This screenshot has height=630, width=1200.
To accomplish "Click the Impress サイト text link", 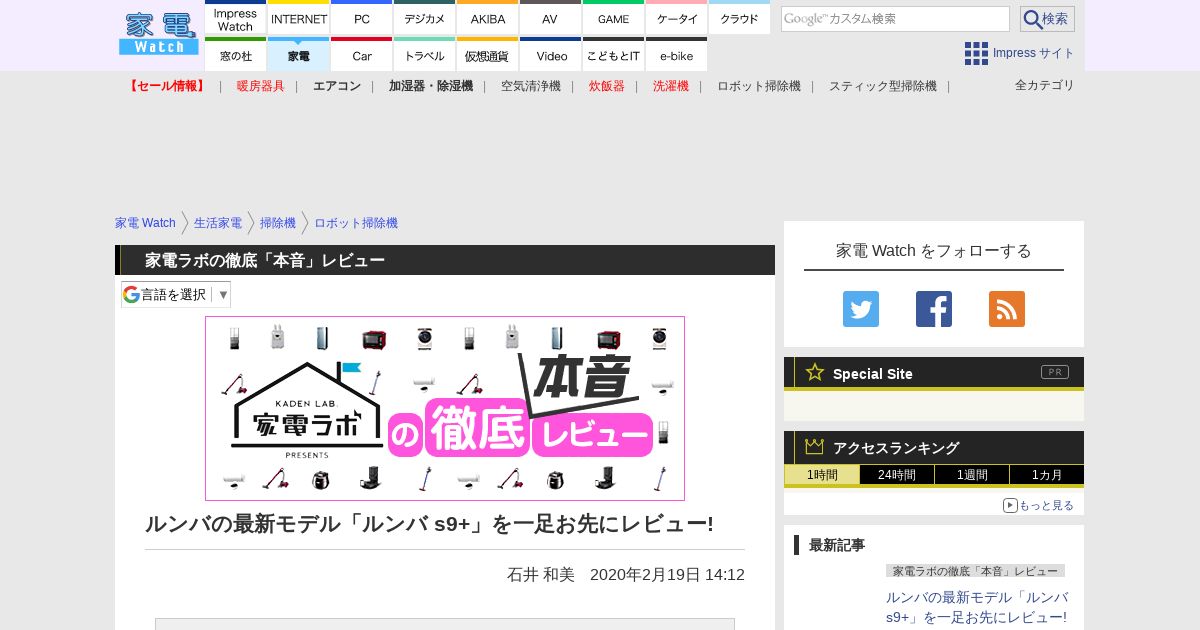I will (x=1034, y=53).
